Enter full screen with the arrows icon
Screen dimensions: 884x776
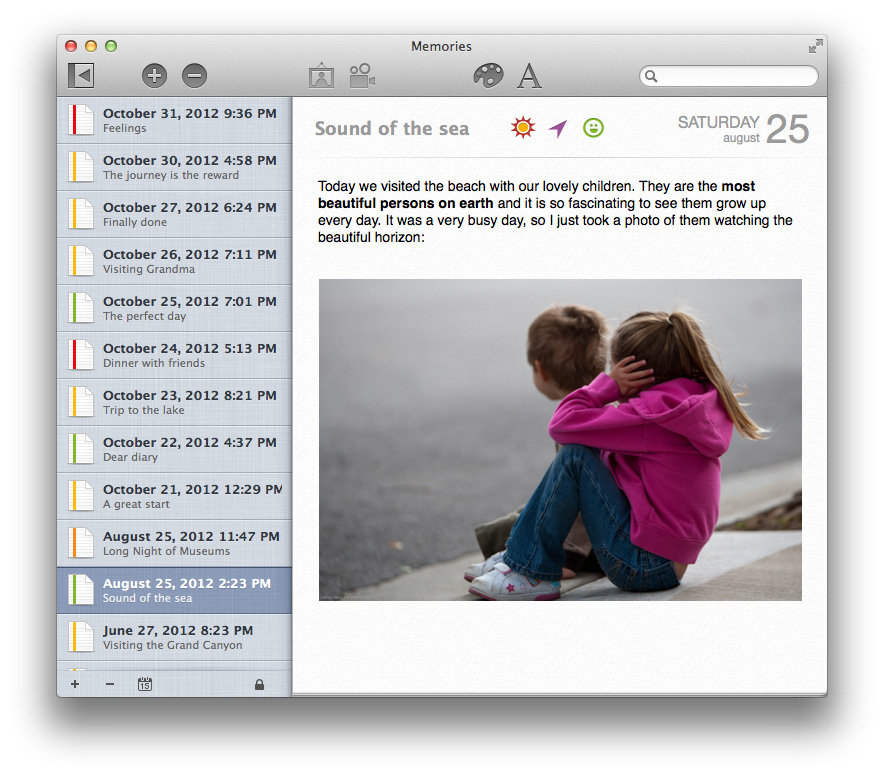tap(815, 46)
